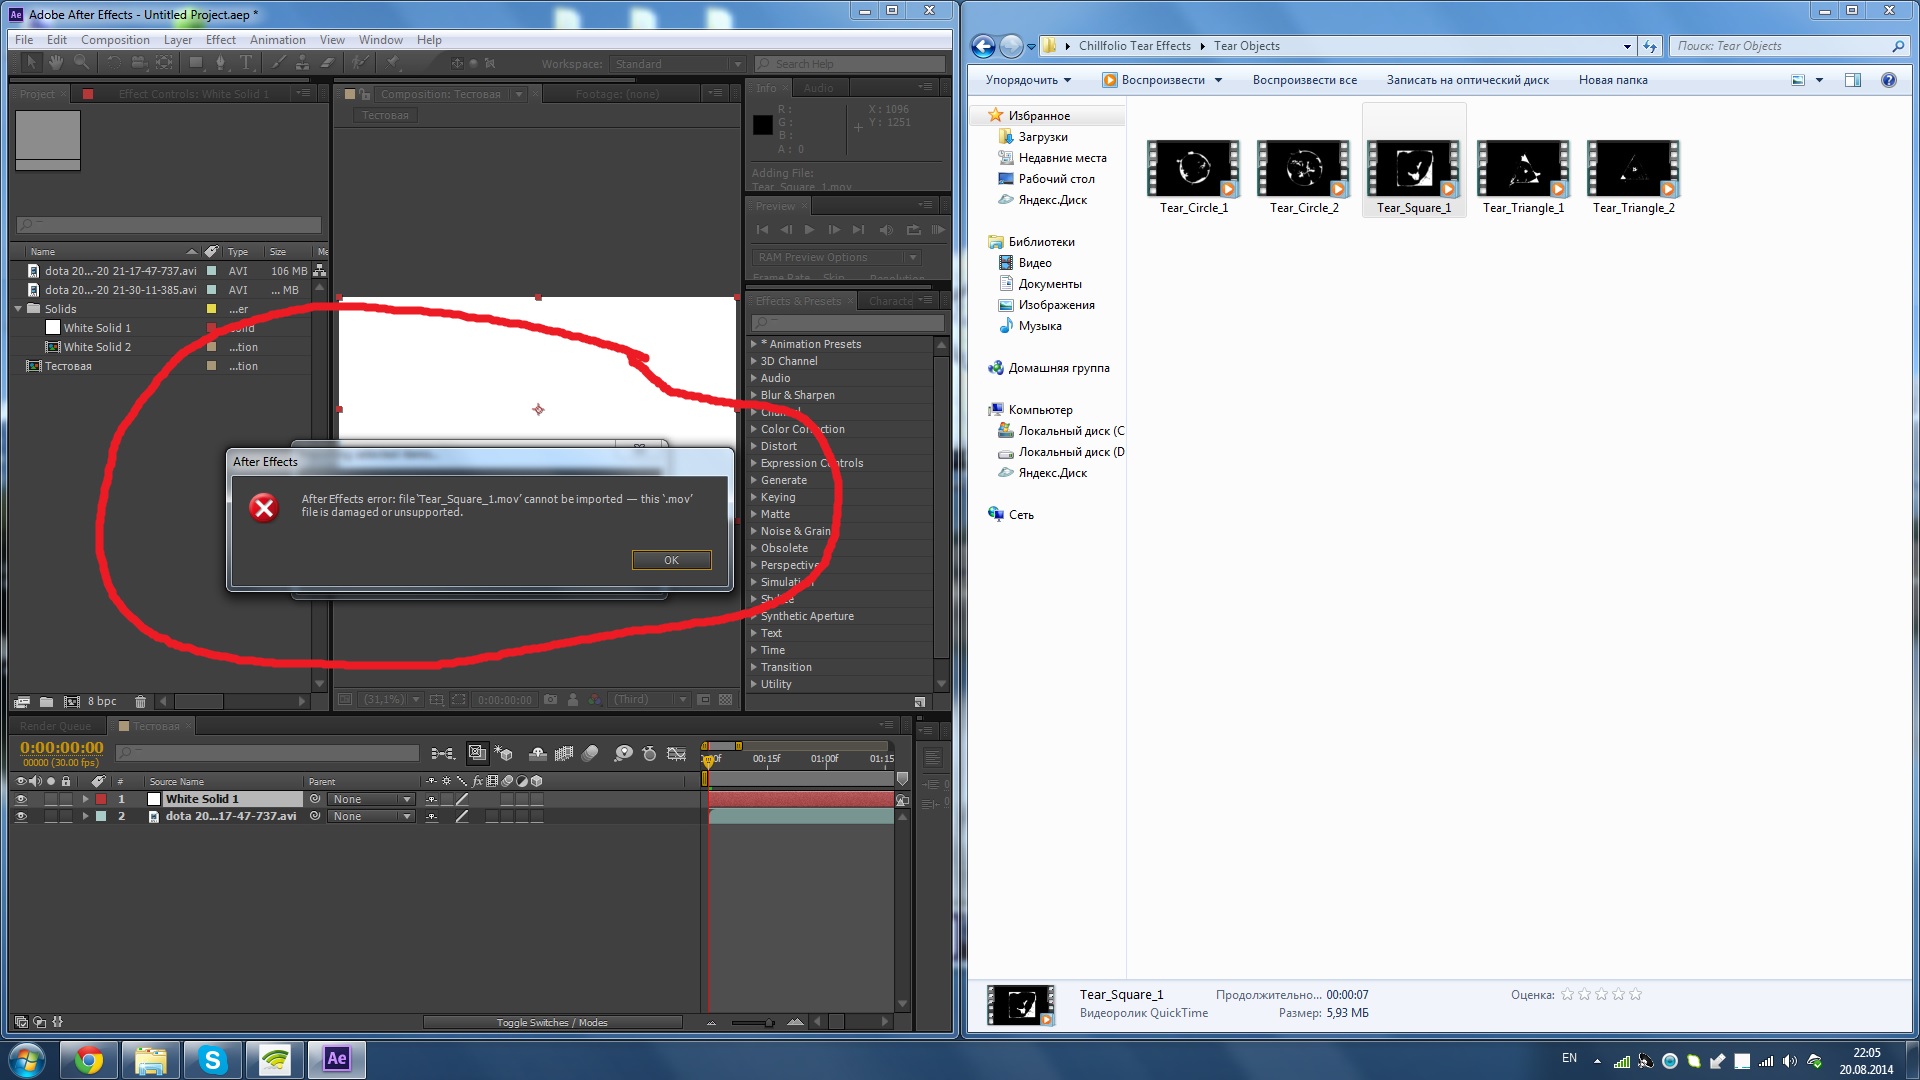Click the loop playback icon in preview
The width and height of the screenshot is (1920, 1080).
[913, 231]
